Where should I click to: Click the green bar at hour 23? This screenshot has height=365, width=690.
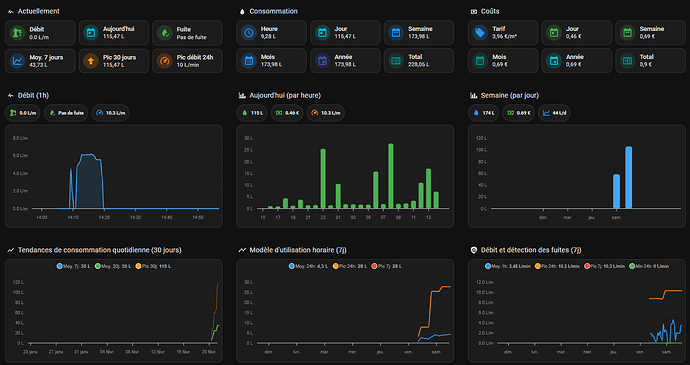323,179
